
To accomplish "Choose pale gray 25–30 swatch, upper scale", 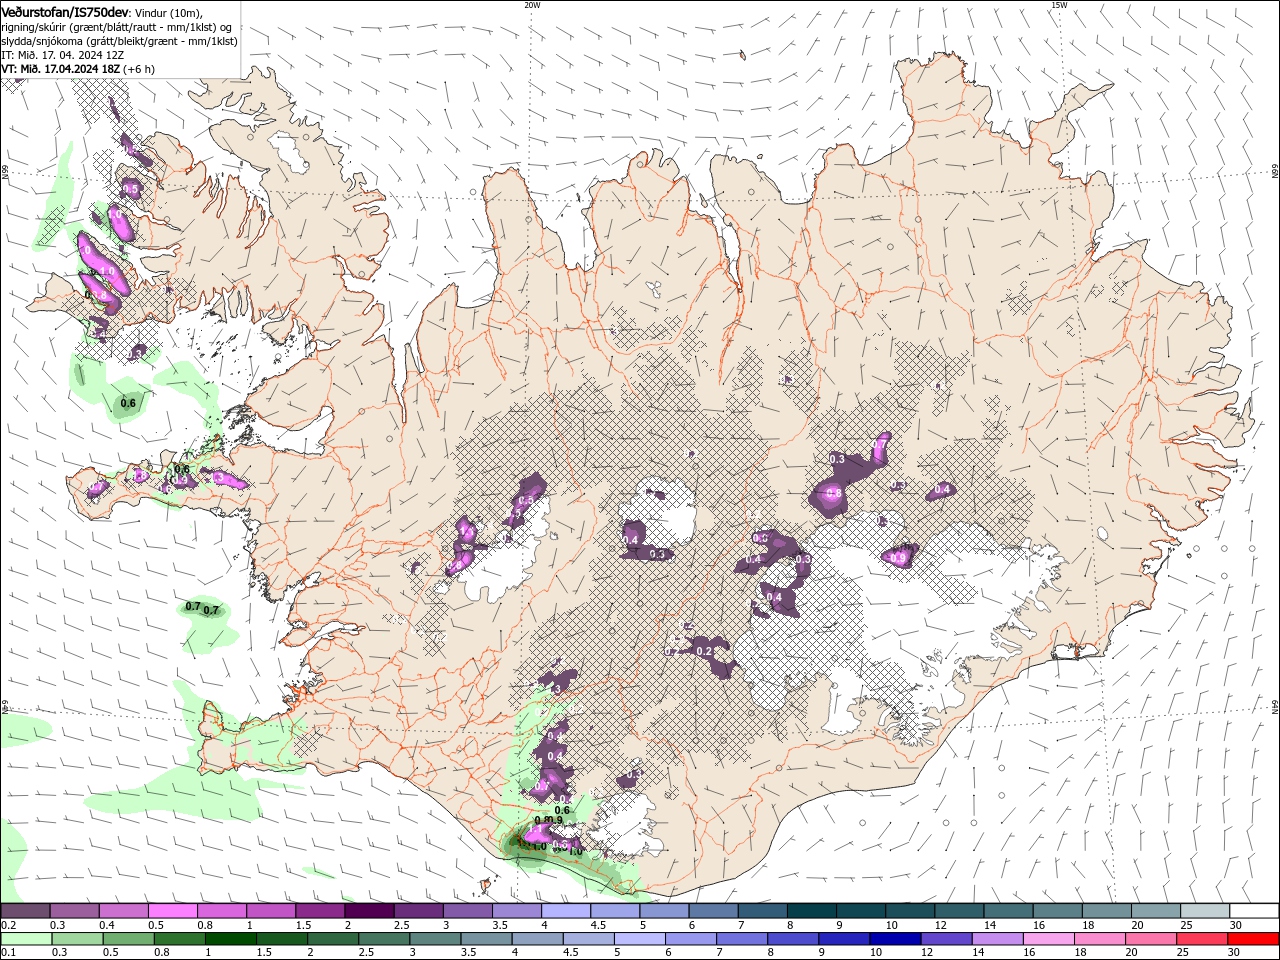I will 1203,911.
